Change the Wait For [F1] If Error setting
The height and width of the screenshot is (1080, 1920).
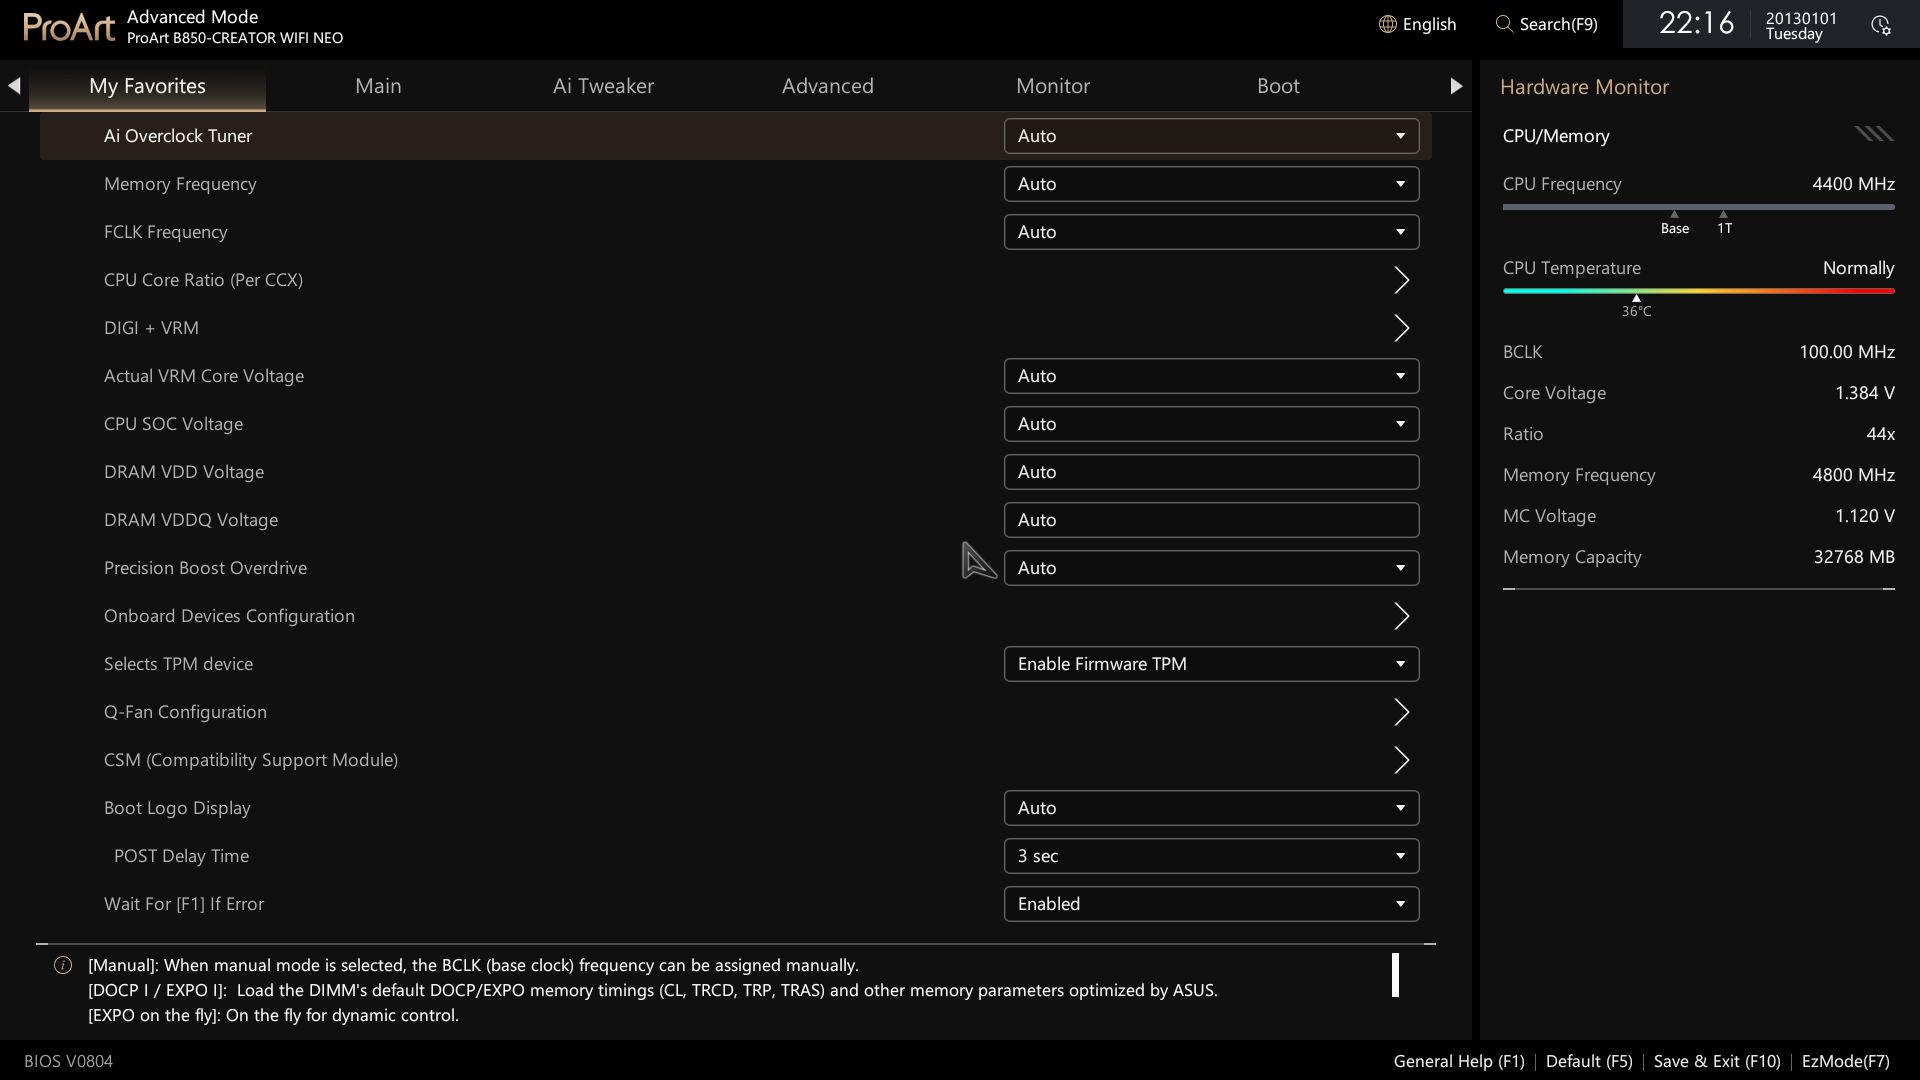[x=1211, y=904]
